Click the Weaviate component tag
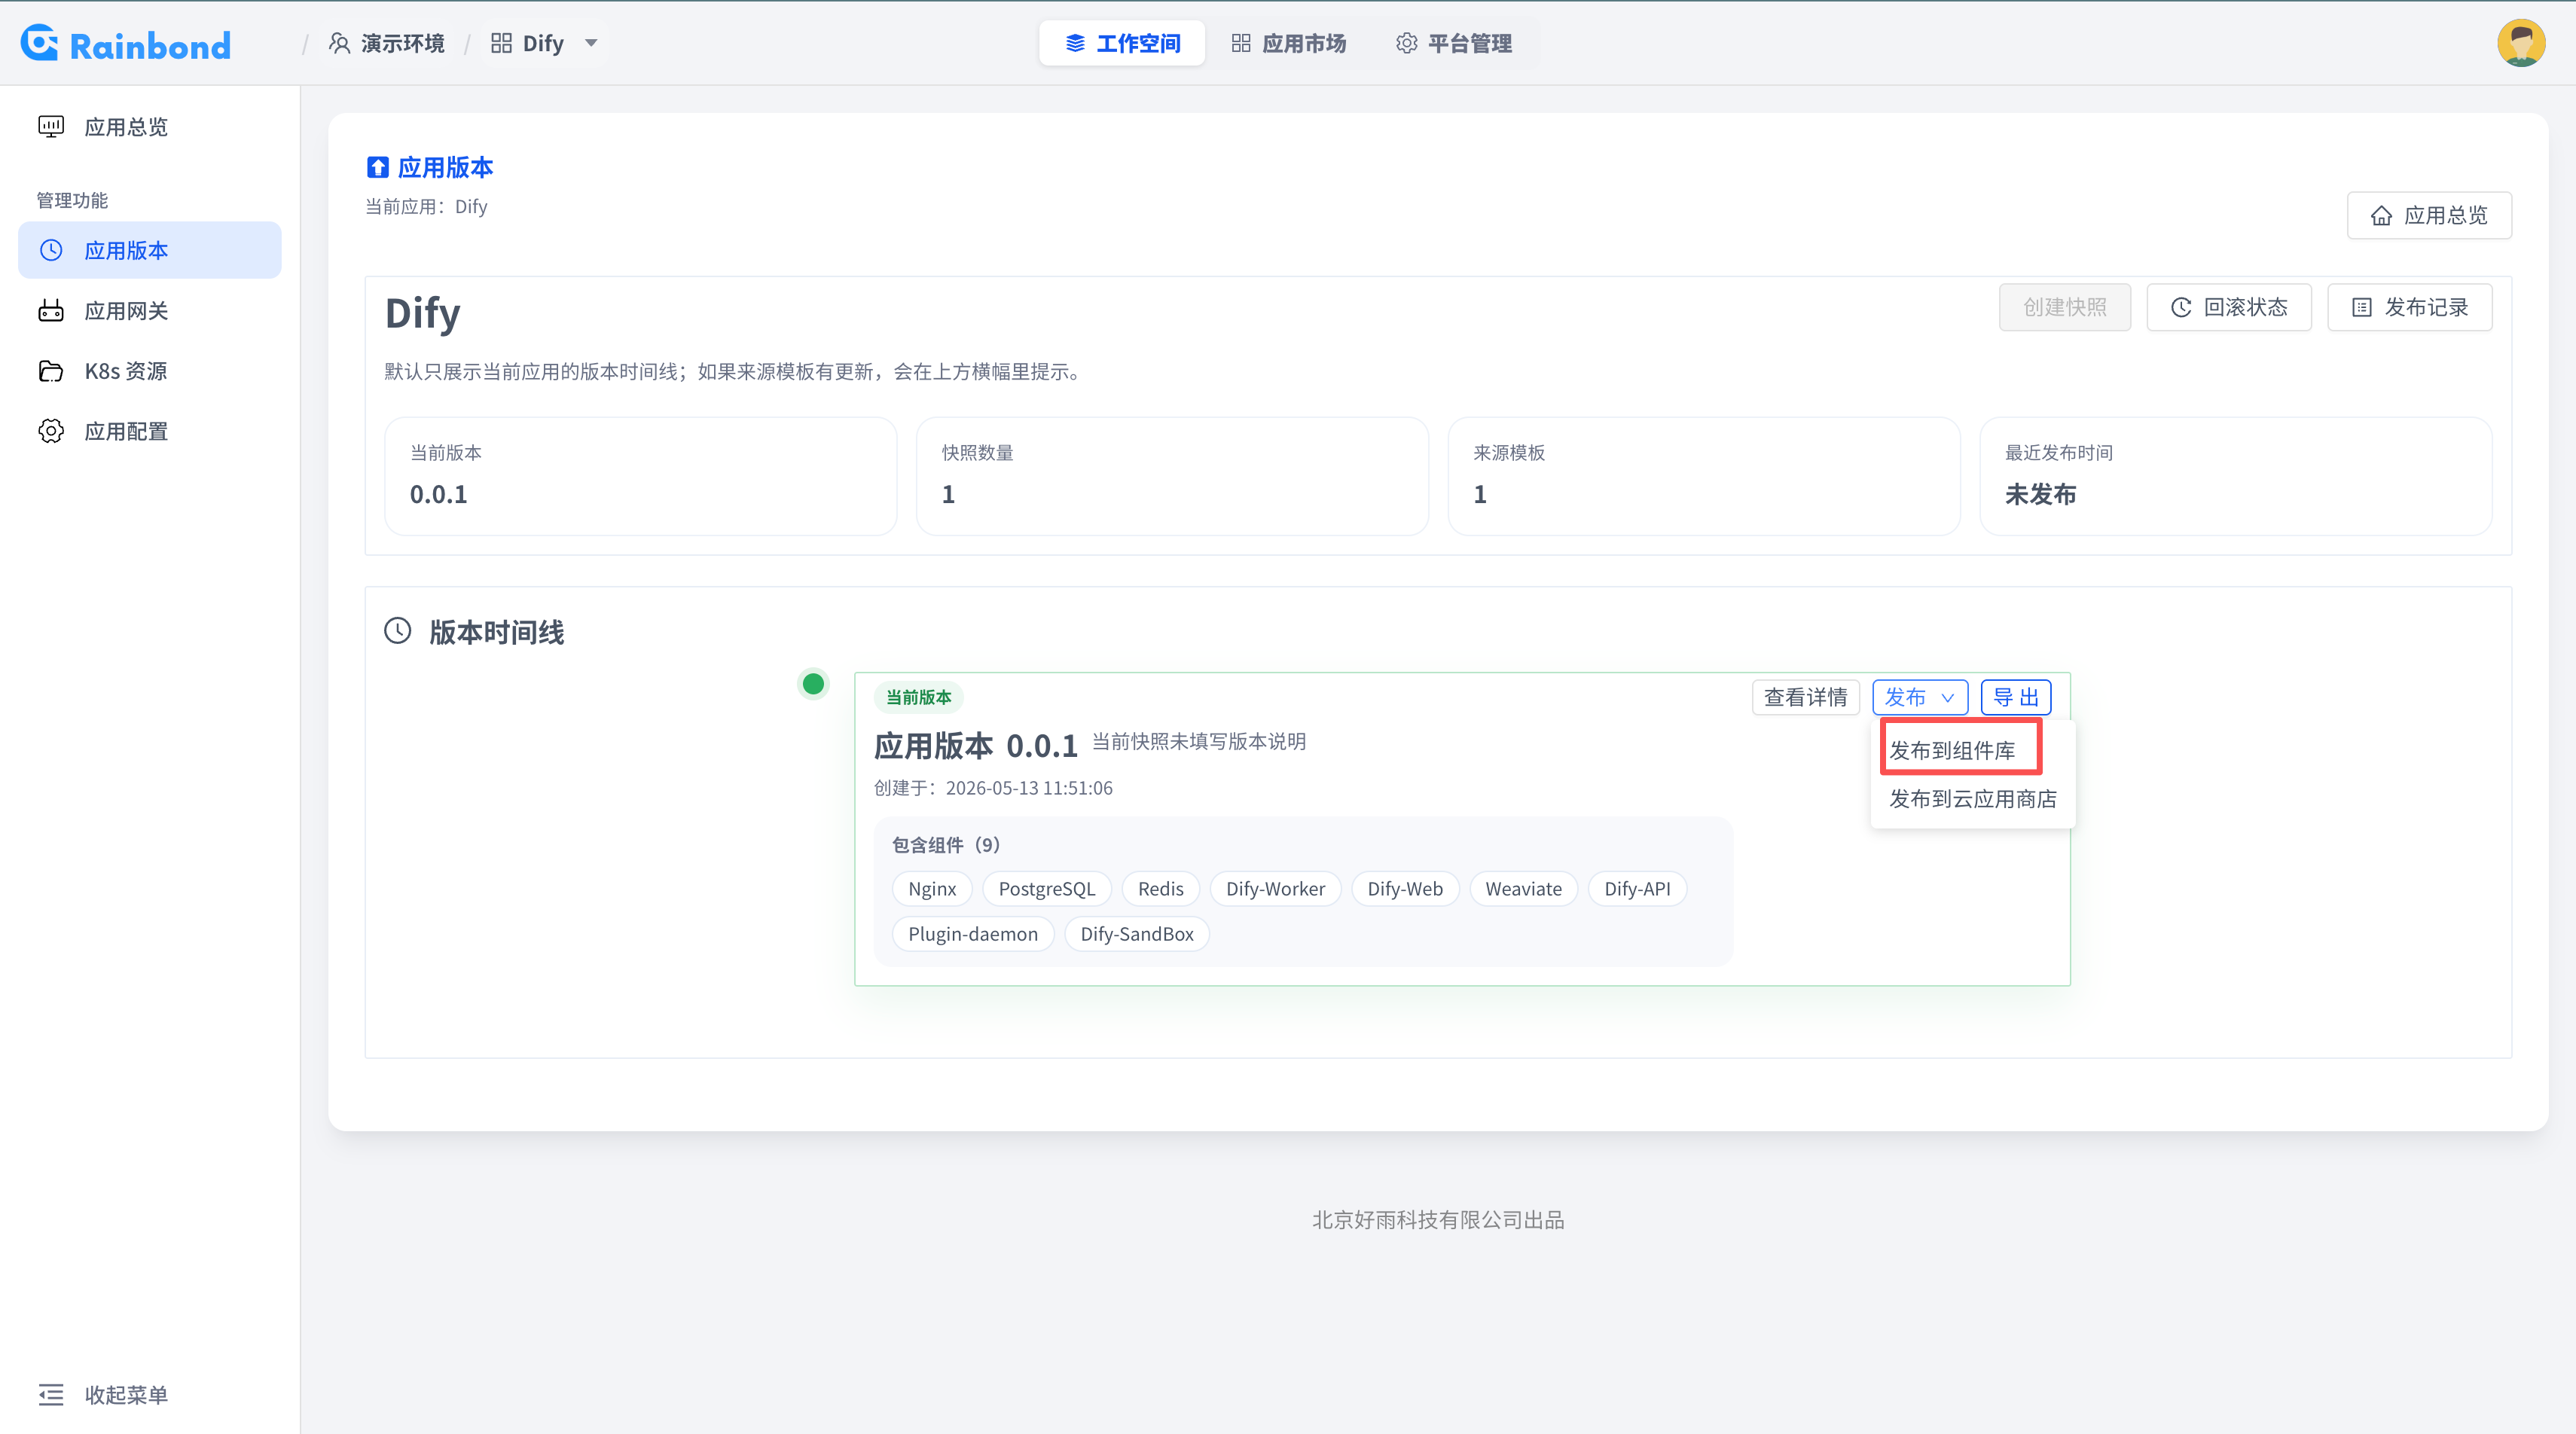Image resolution: width=2576 pixels, height=1434 pixels. 1523,889
